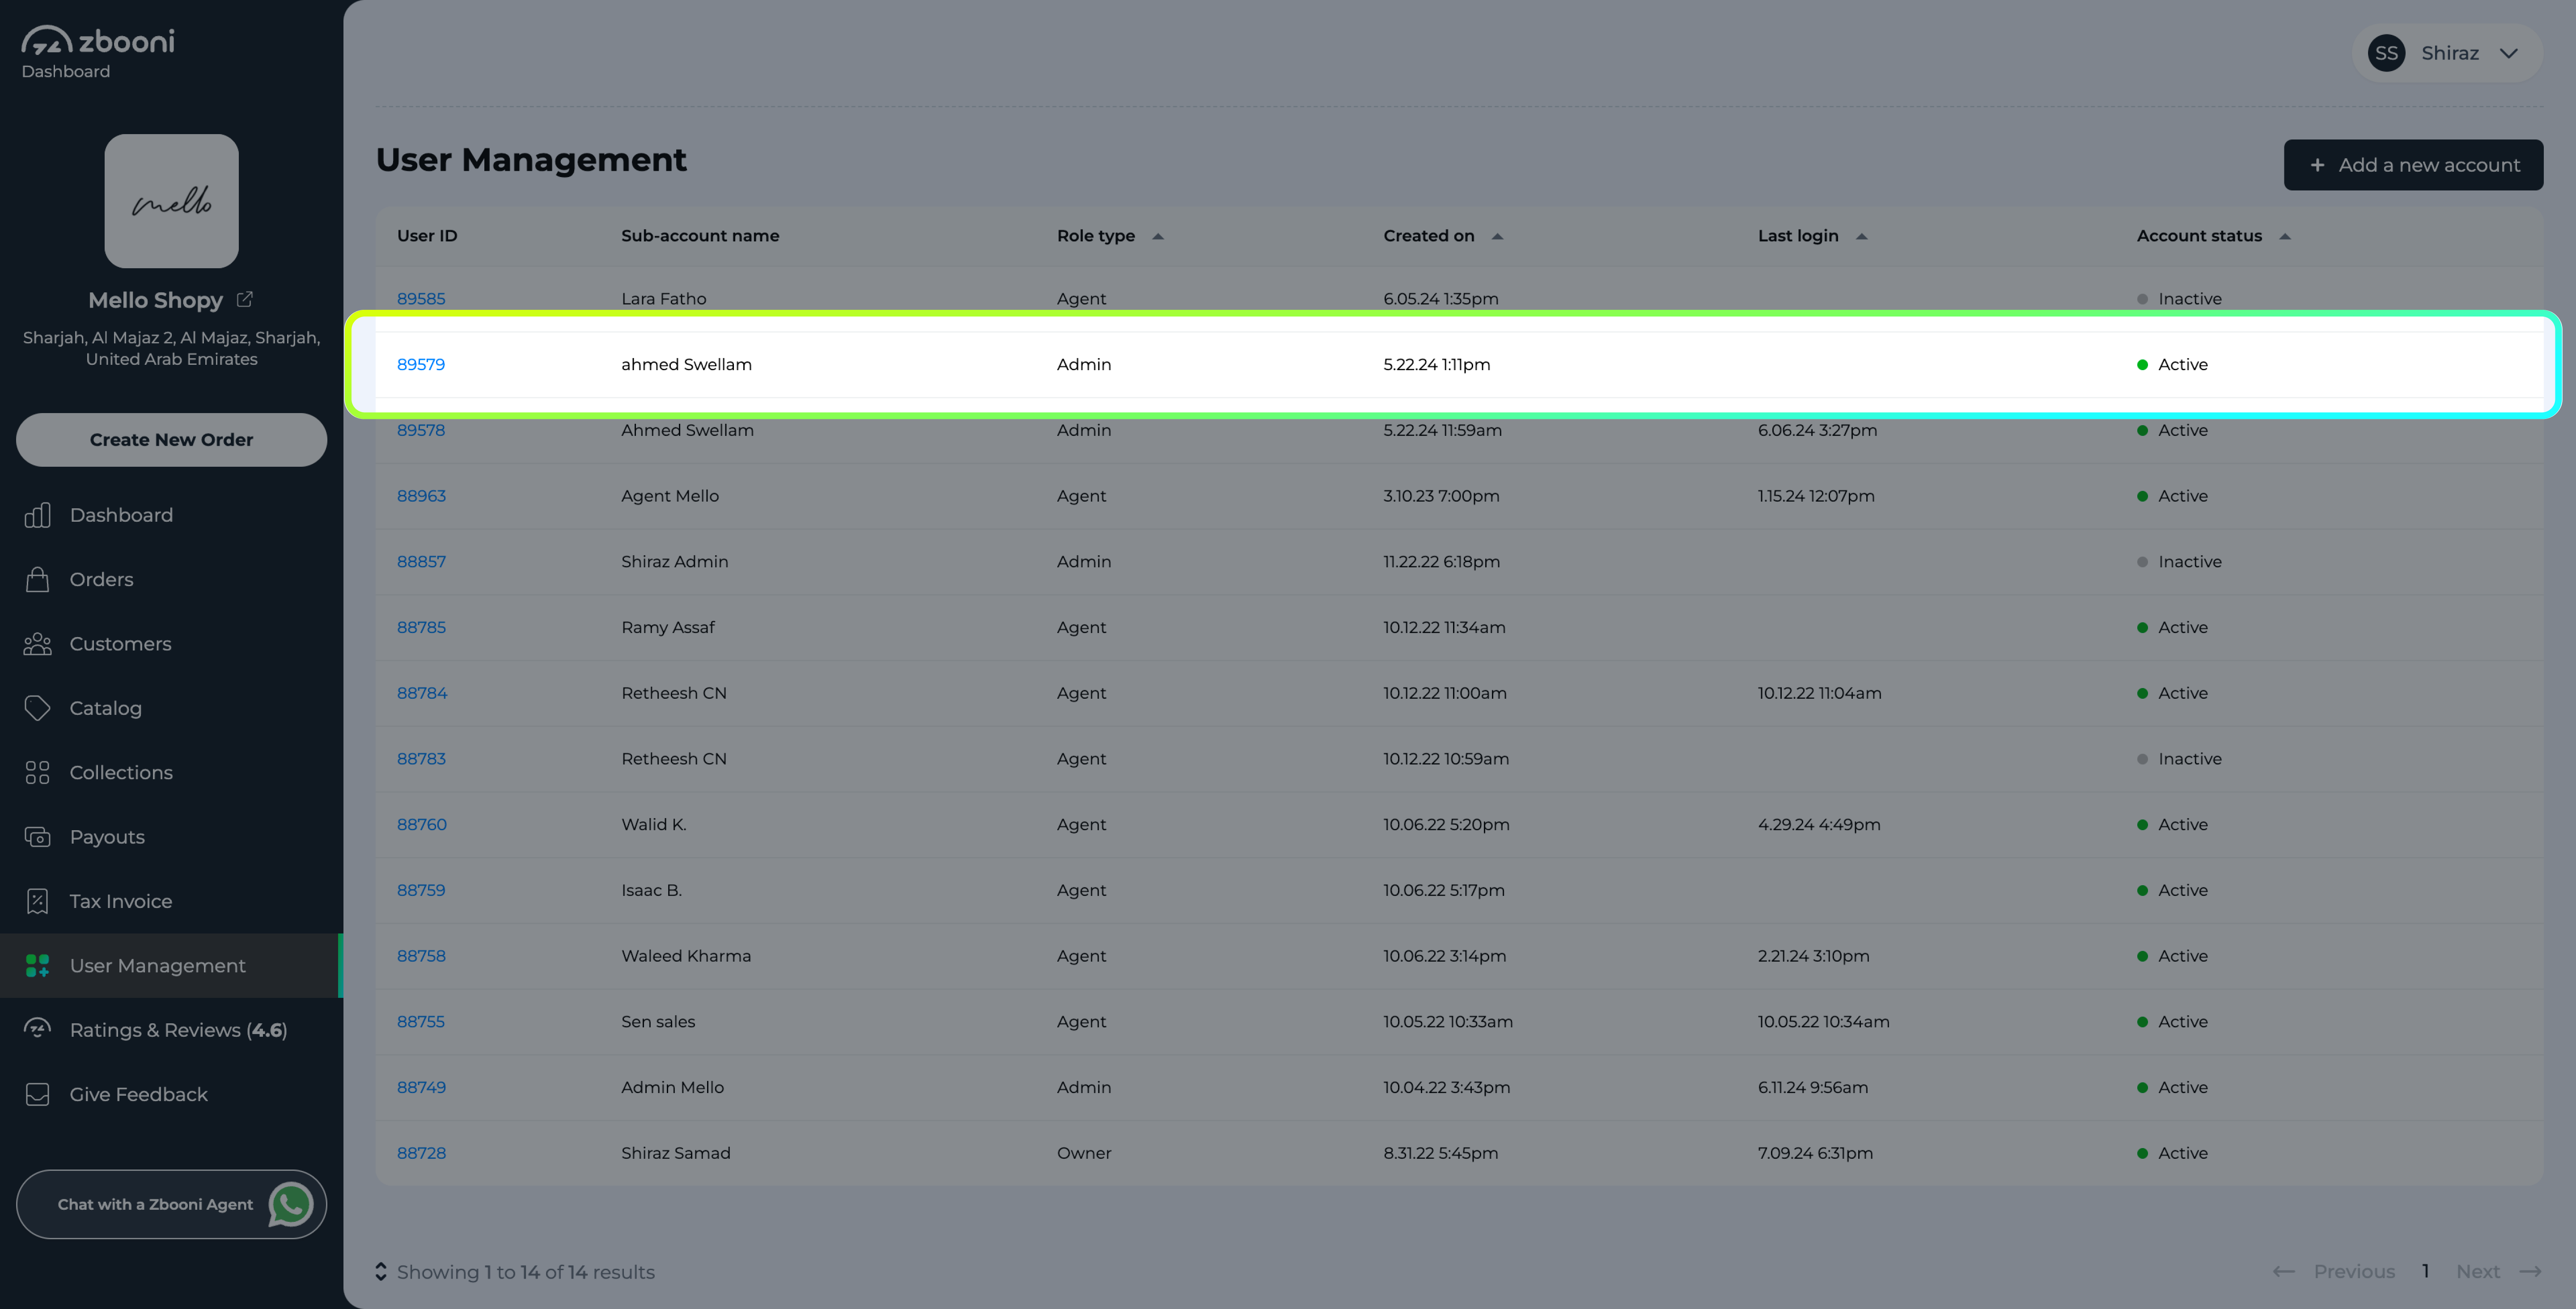Open user ID 89578 link
Viewport: 2576px width, 1309px height.
[421, 430]
